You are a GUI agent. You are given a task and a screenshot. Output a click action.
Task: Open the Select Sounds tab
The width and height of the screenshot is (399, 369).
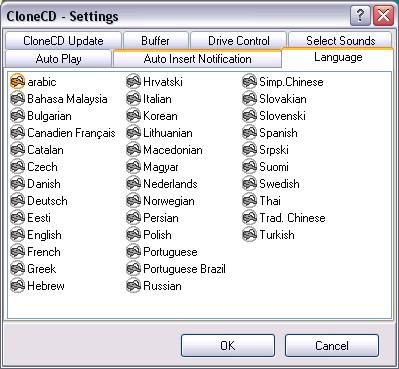(340, 41)
